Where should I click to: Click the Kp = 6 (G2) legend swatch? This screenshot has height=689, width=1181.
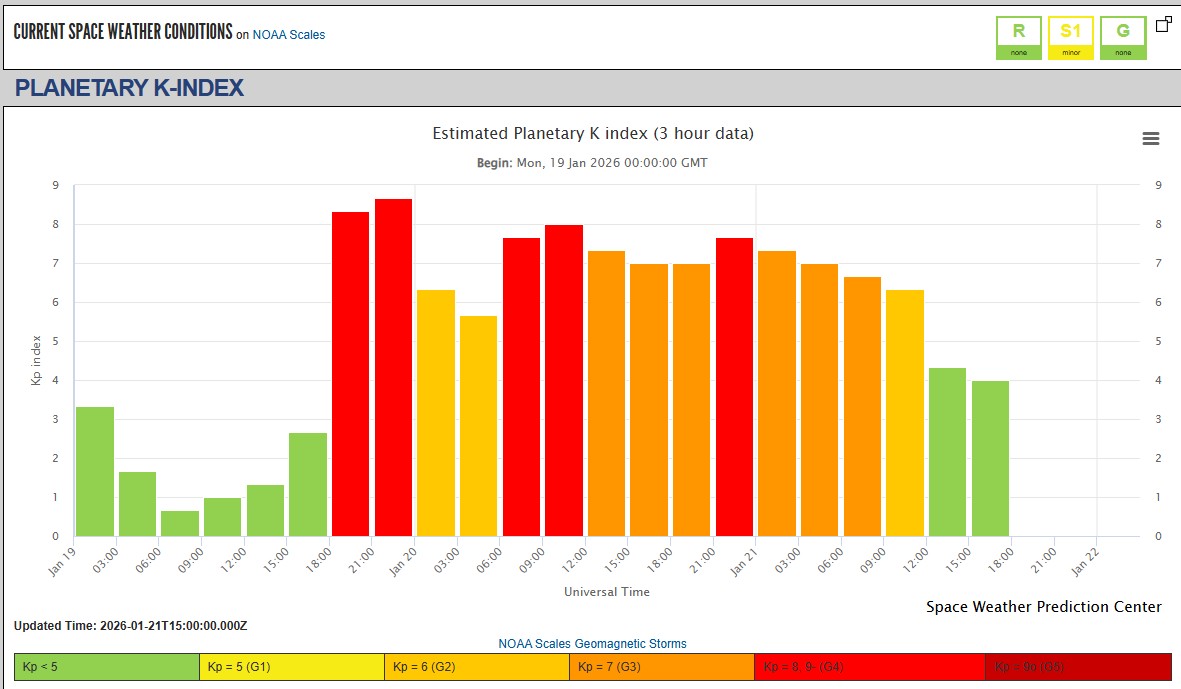[477, 667]
